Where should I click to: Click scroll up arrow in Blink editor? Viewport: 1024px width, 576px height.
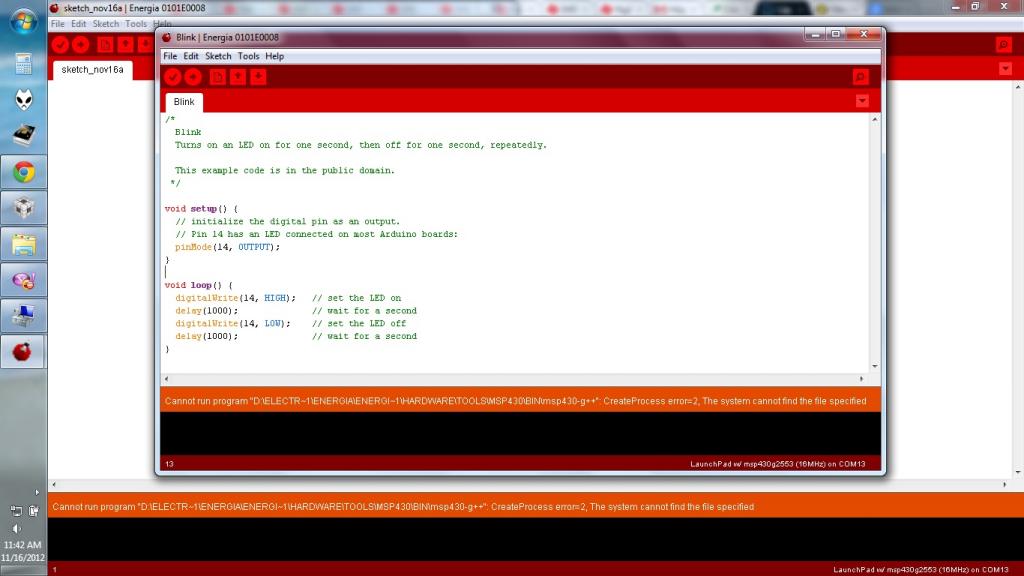[874, 120]
